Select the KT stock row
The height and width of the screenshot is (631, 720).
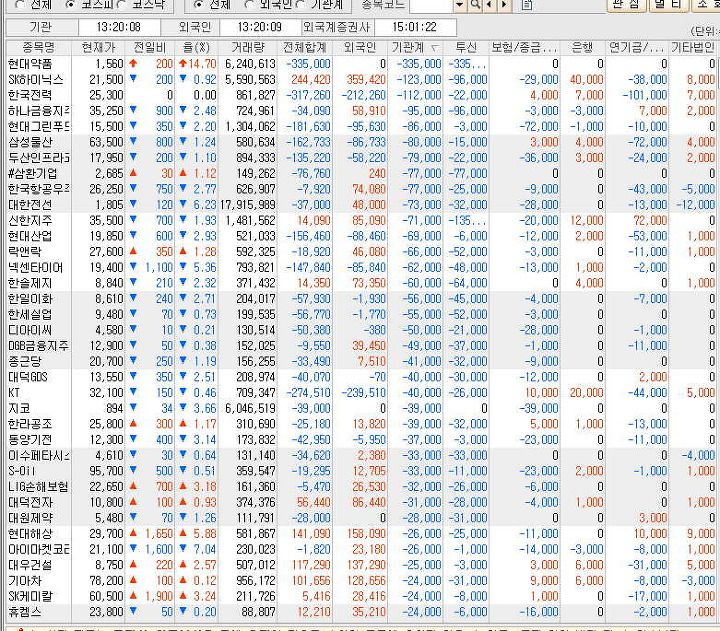click(360, 392)
